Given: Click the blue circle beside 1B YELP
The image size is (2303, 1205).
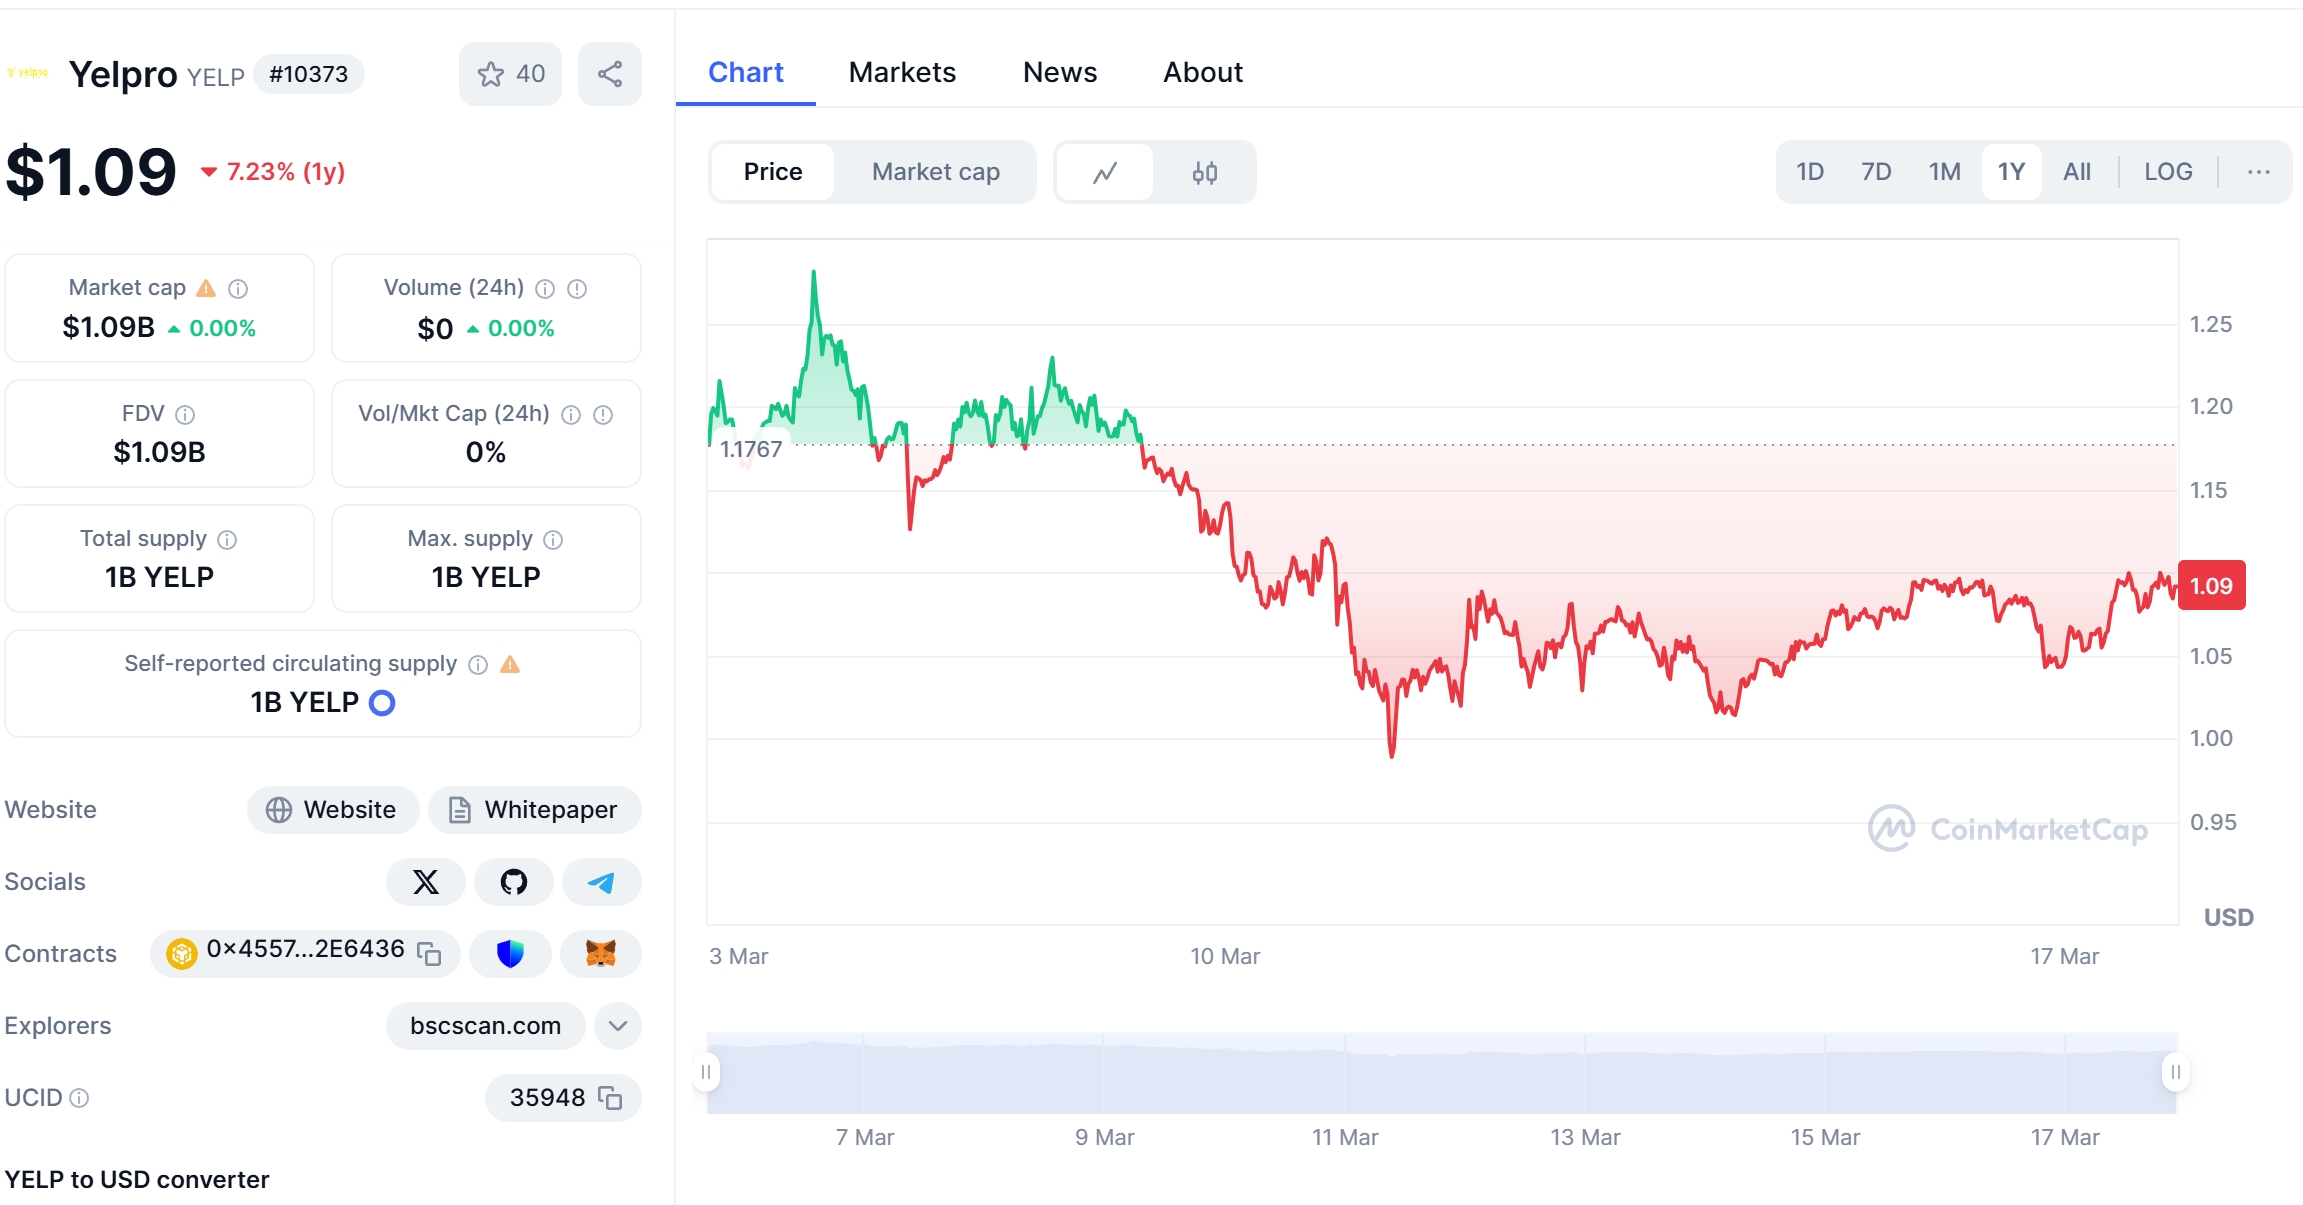Looking at the screenshot, I should click(382, 703).
